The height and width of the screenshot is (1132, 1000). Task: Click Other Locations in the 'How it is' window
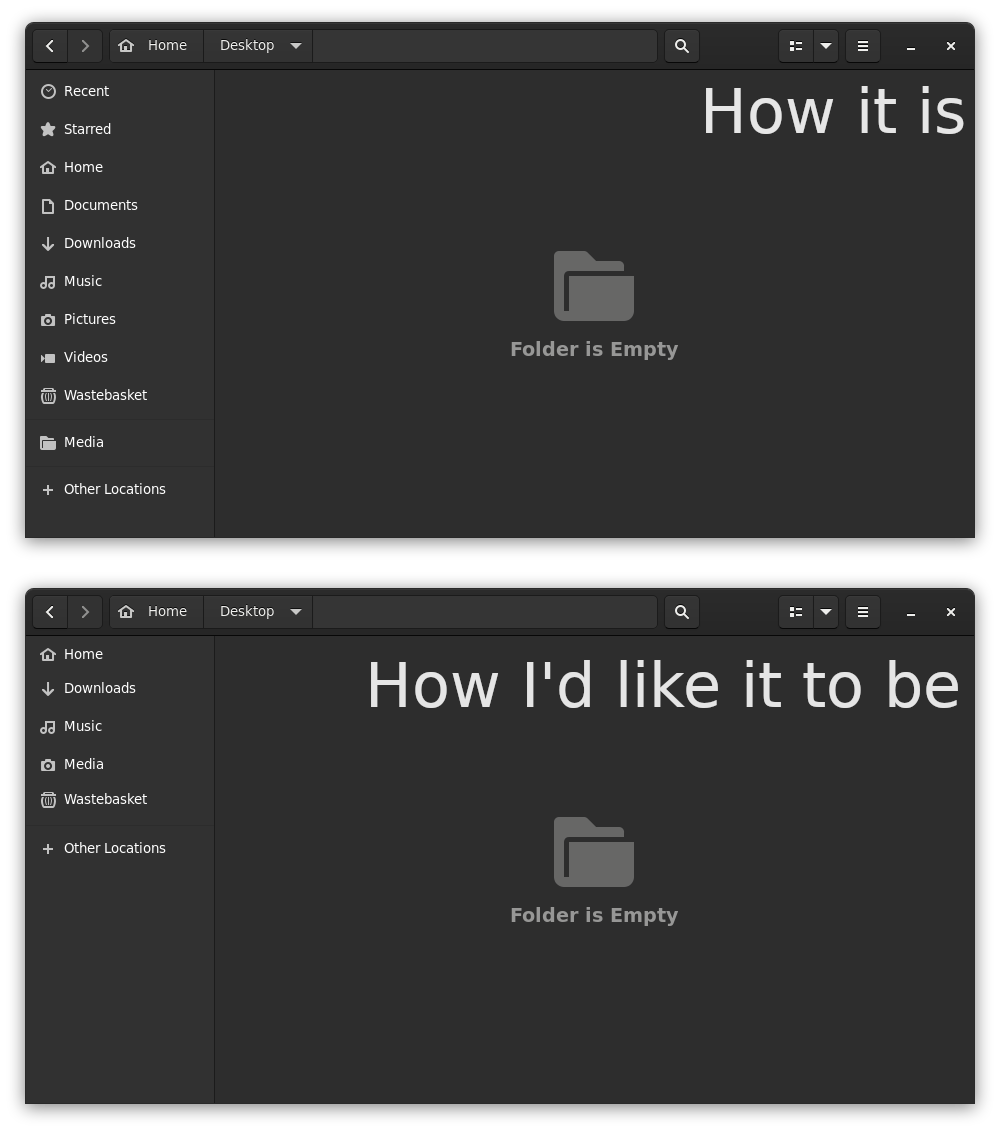[x=120, y=489]
